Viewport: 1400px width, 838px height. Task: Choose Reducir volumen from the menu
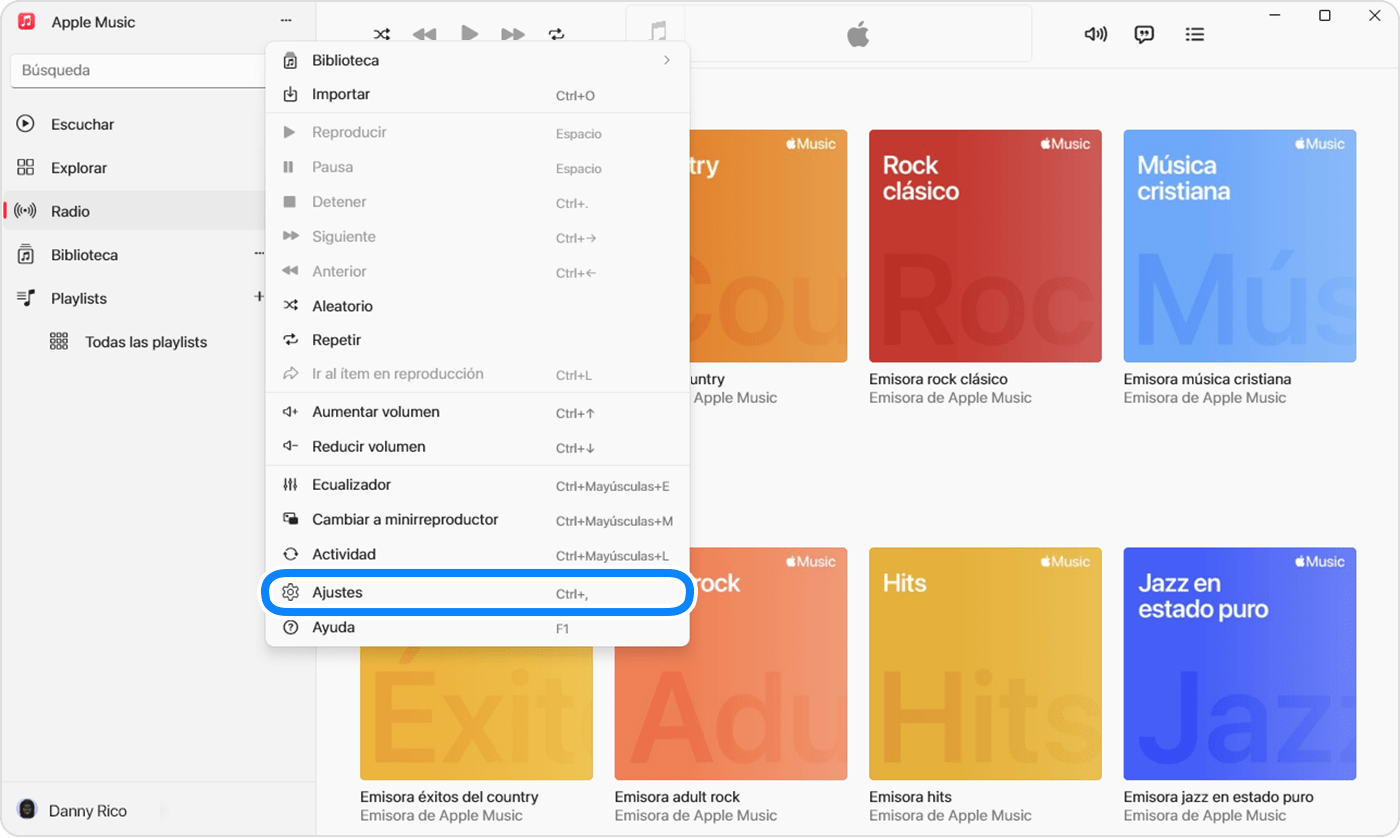coord(477,447)
